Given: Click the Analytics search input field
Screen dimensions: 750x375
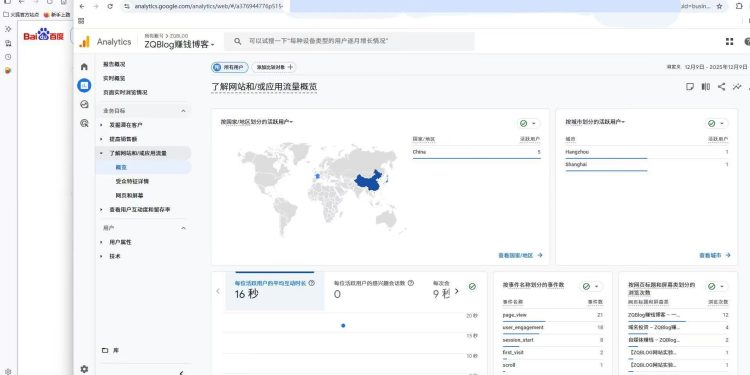Looking at the screenshot, I should (x=350, y=42).
